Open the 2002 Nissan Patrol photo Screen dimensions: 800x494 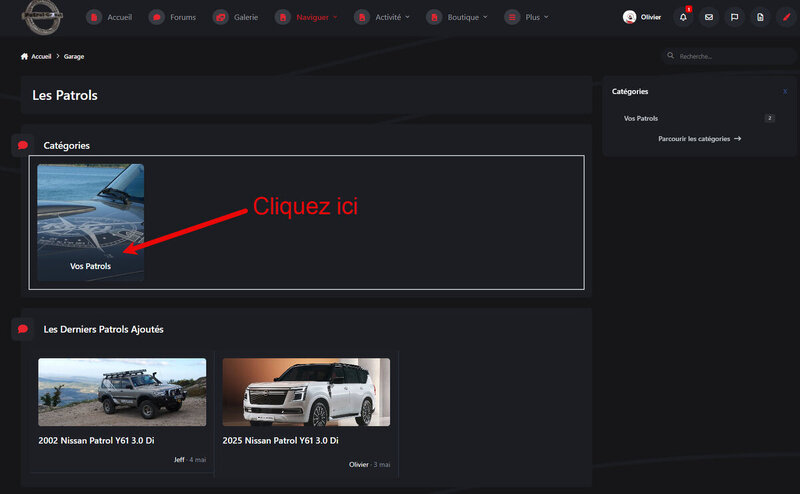point(122,392)
